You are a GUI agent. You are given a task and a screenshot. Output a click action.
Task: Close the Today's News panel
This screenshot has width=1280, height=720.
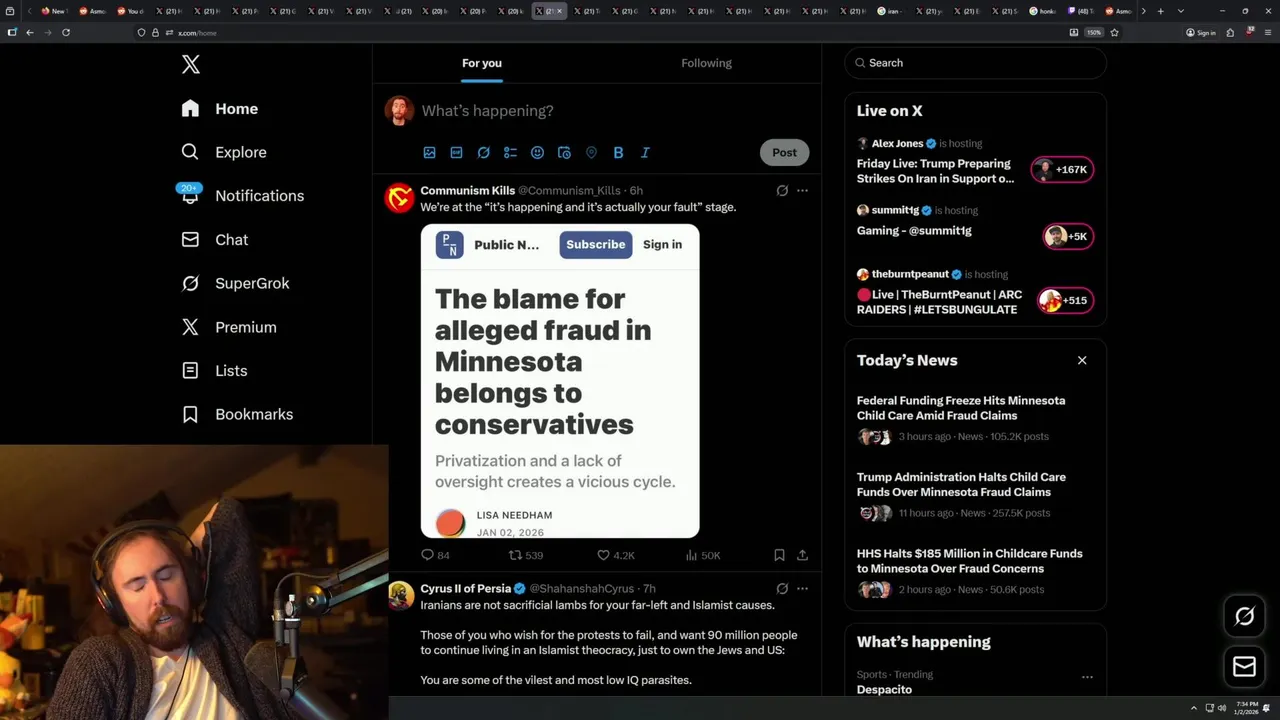[1082, 361]
